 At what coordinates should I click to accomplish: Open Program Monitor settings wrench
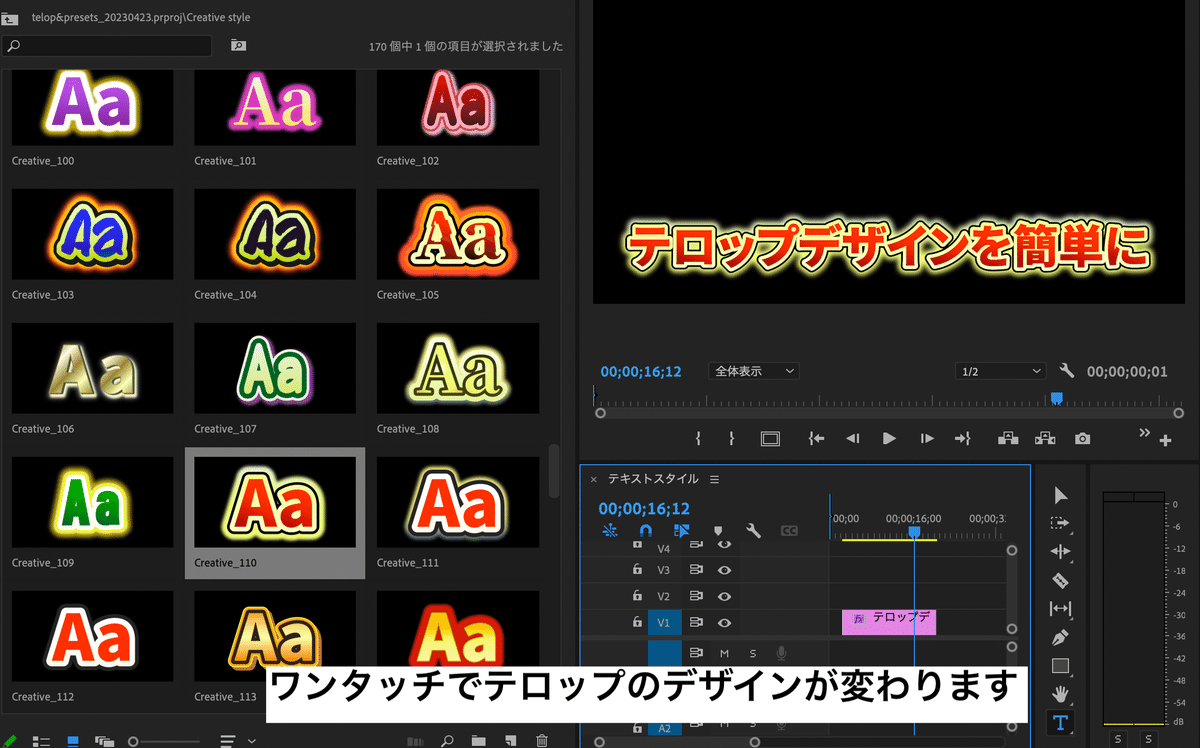[1067, 371]
